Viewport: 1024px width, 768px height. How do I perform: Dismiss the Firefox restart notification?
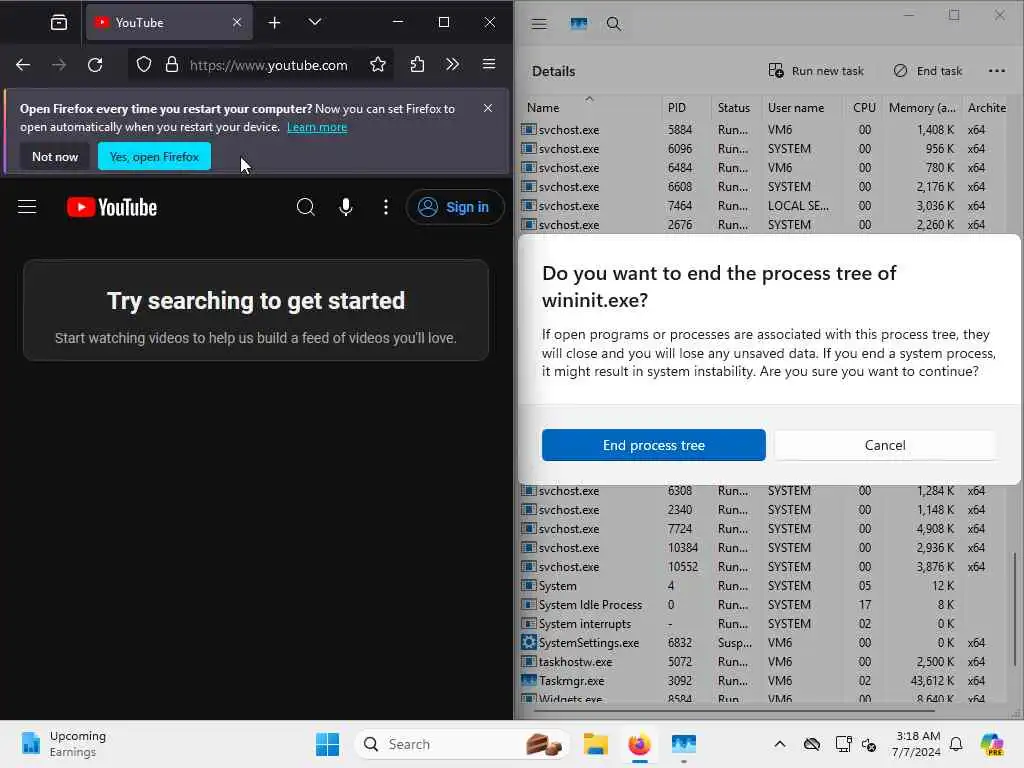488,108
